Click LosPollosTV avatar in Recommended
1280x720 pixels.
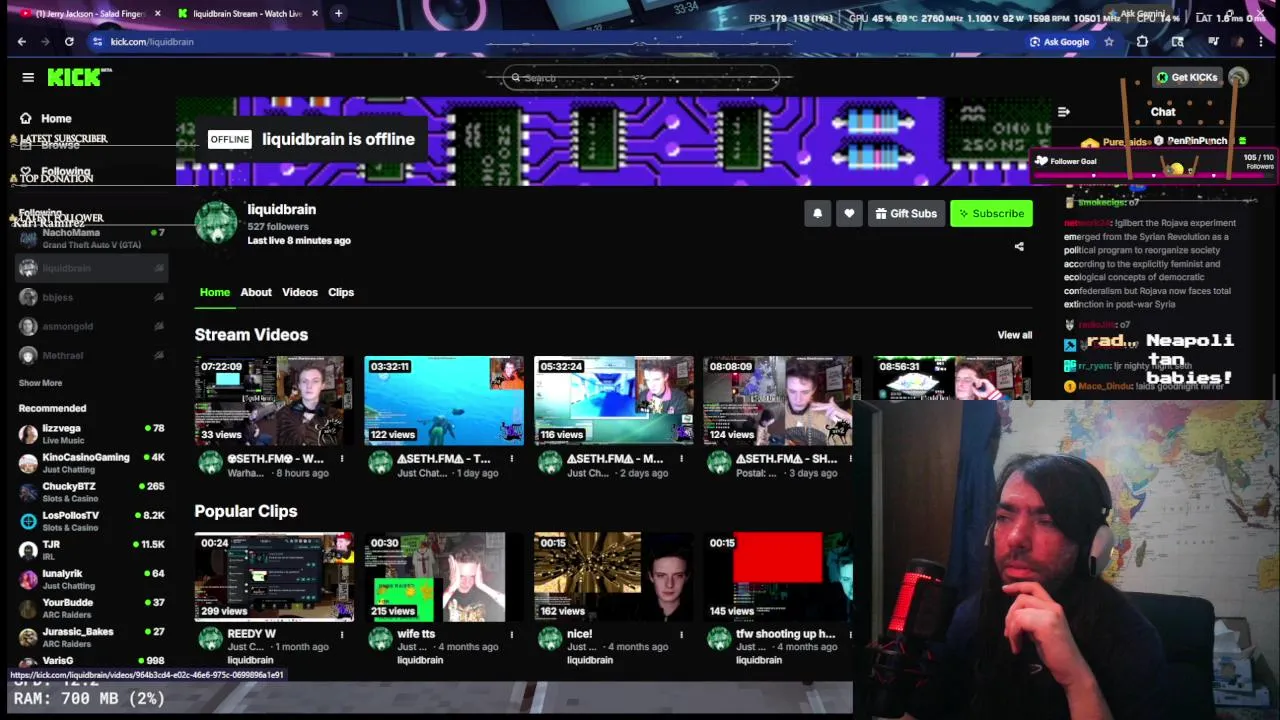(x=28, y=521)
